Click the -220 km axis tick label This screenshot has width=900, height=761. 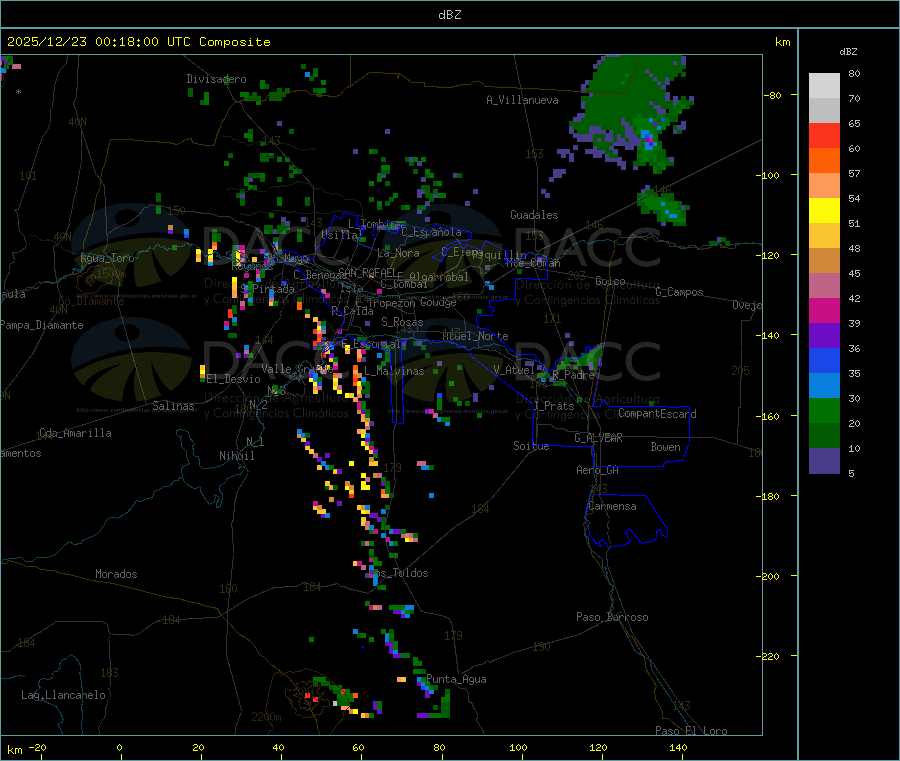770,657
